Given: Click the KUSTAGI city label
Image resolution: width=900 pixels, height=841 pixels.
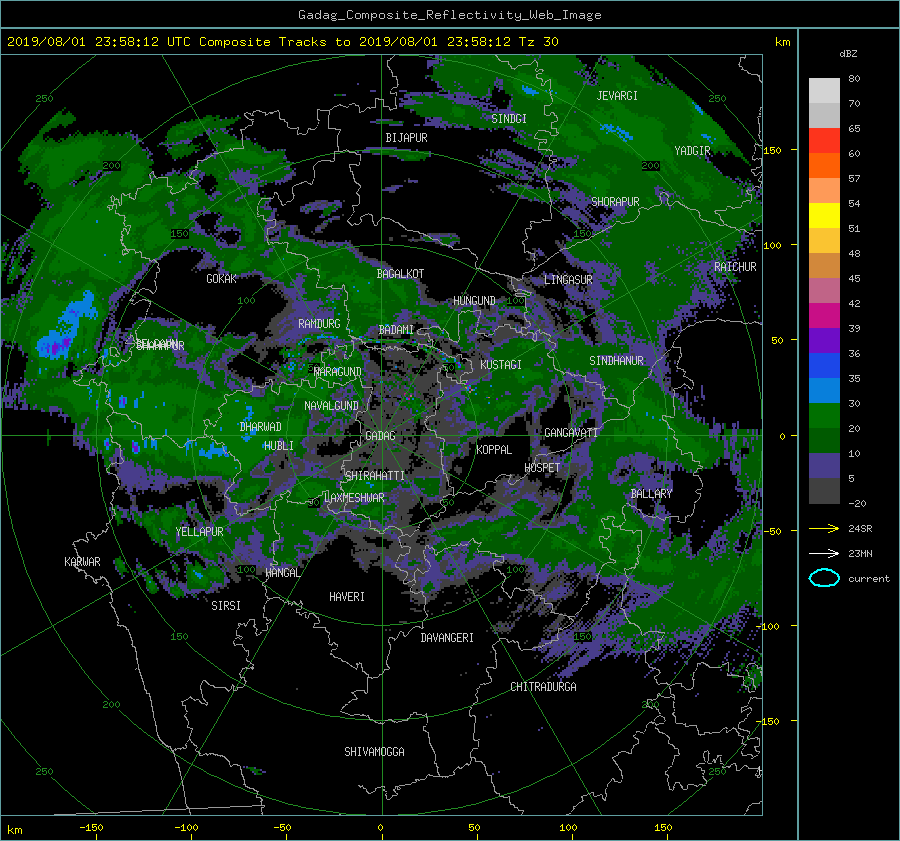Looking at the screenshot, I should point(501,365).
